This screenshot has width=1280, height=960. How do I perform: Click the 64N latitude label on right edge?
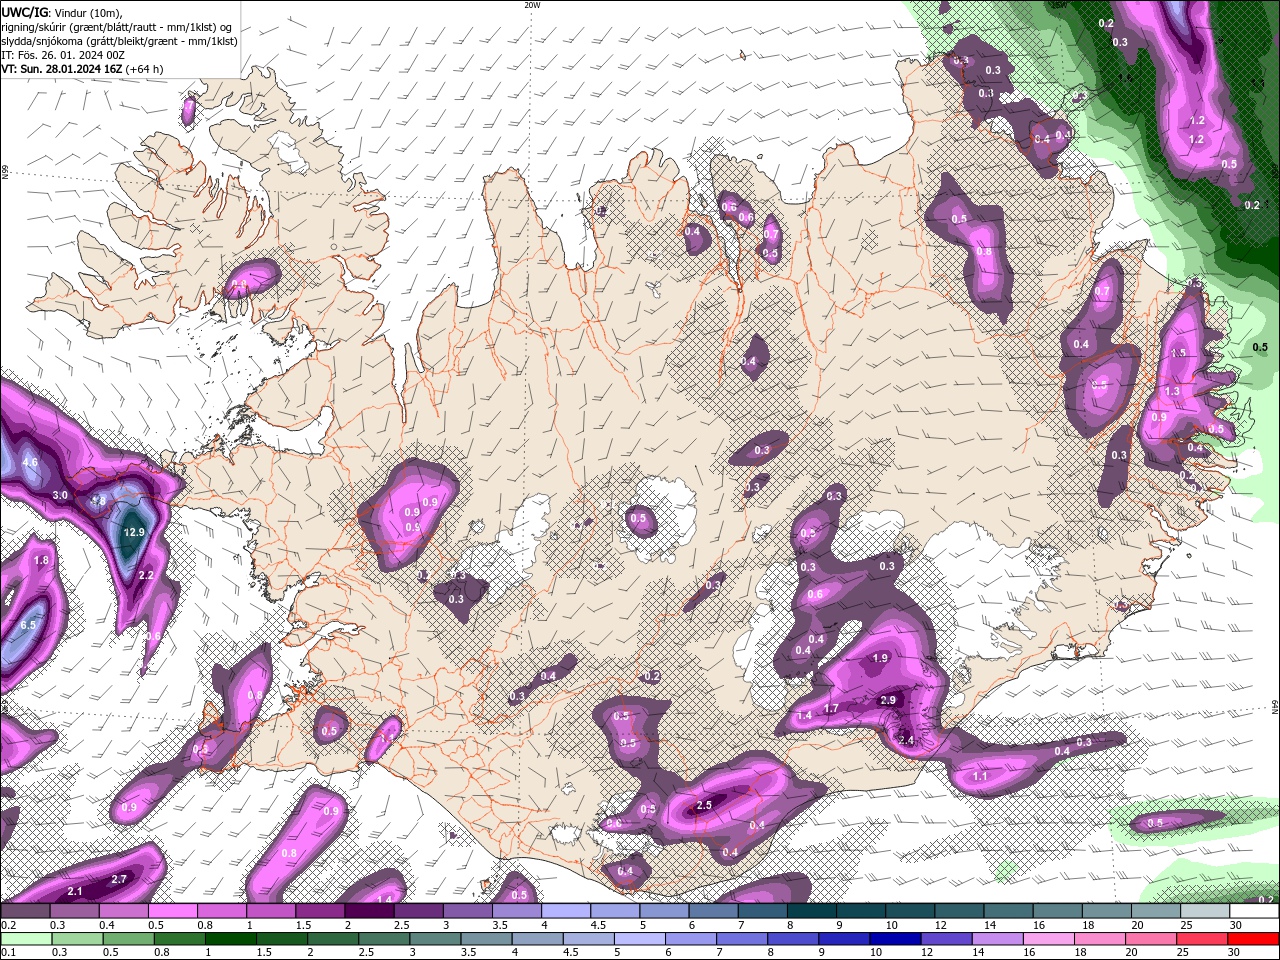pos(1275,708)
